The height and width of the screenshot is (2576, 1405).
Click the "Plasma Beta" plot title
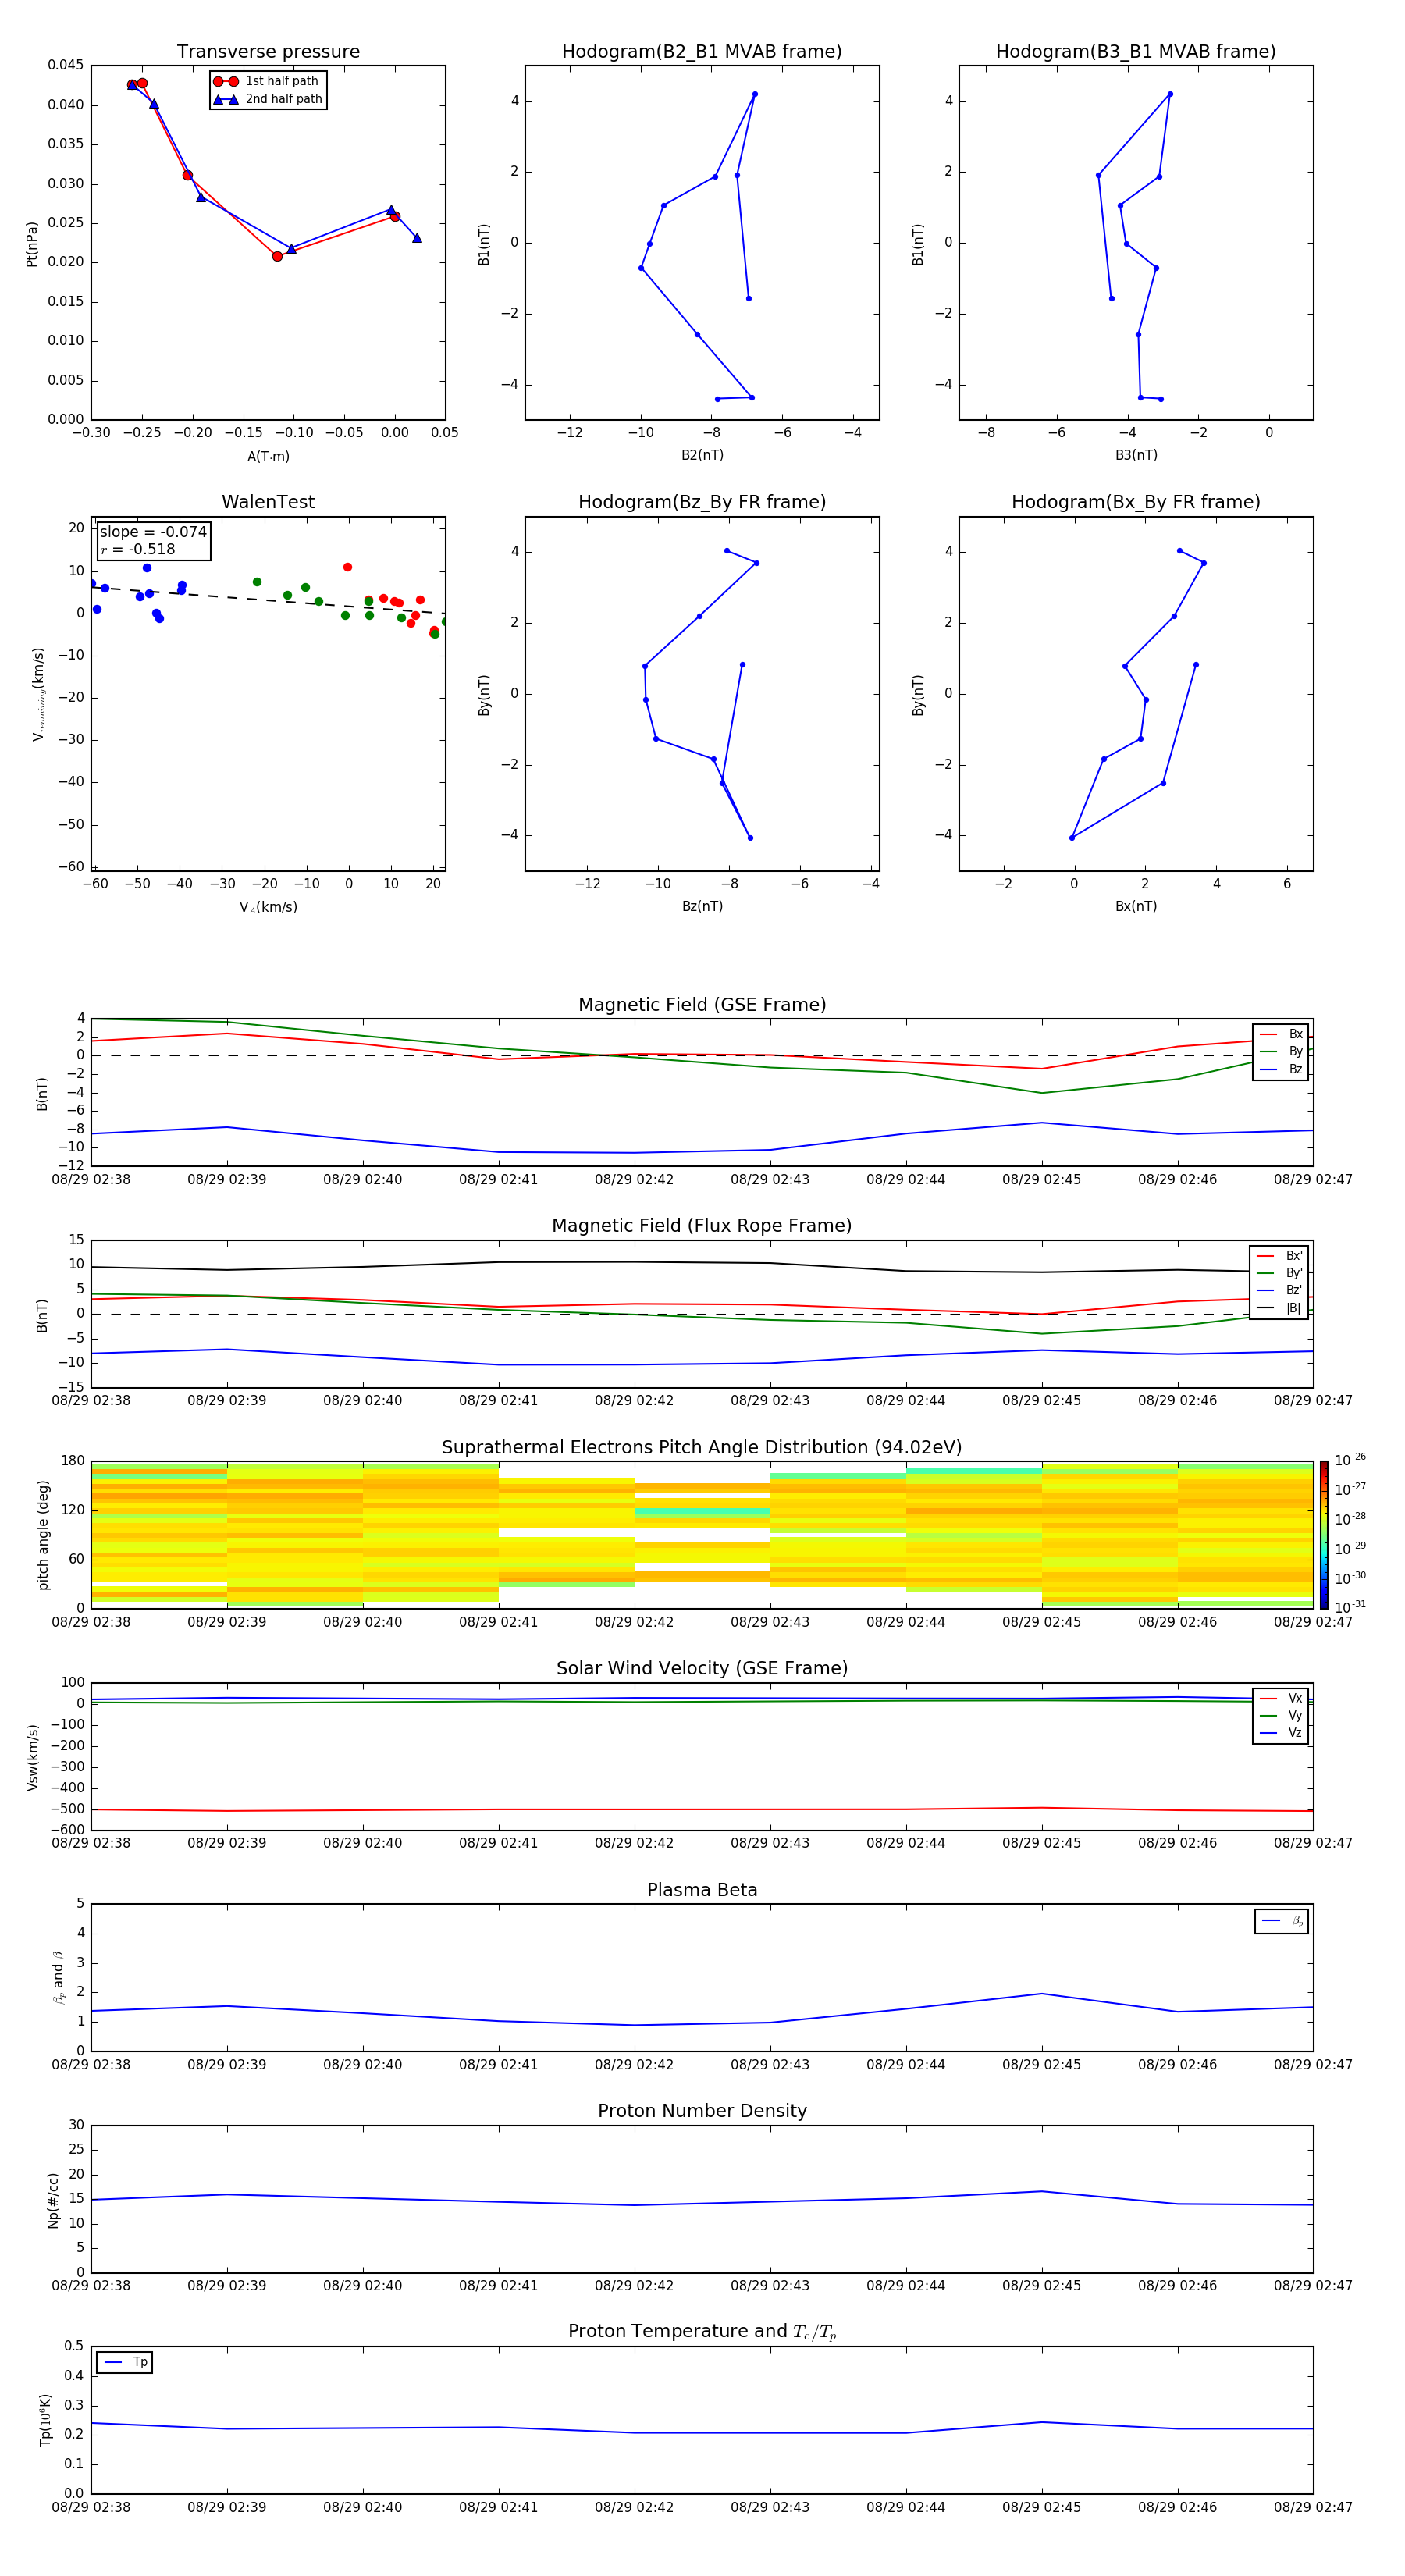click(702, 1890)
